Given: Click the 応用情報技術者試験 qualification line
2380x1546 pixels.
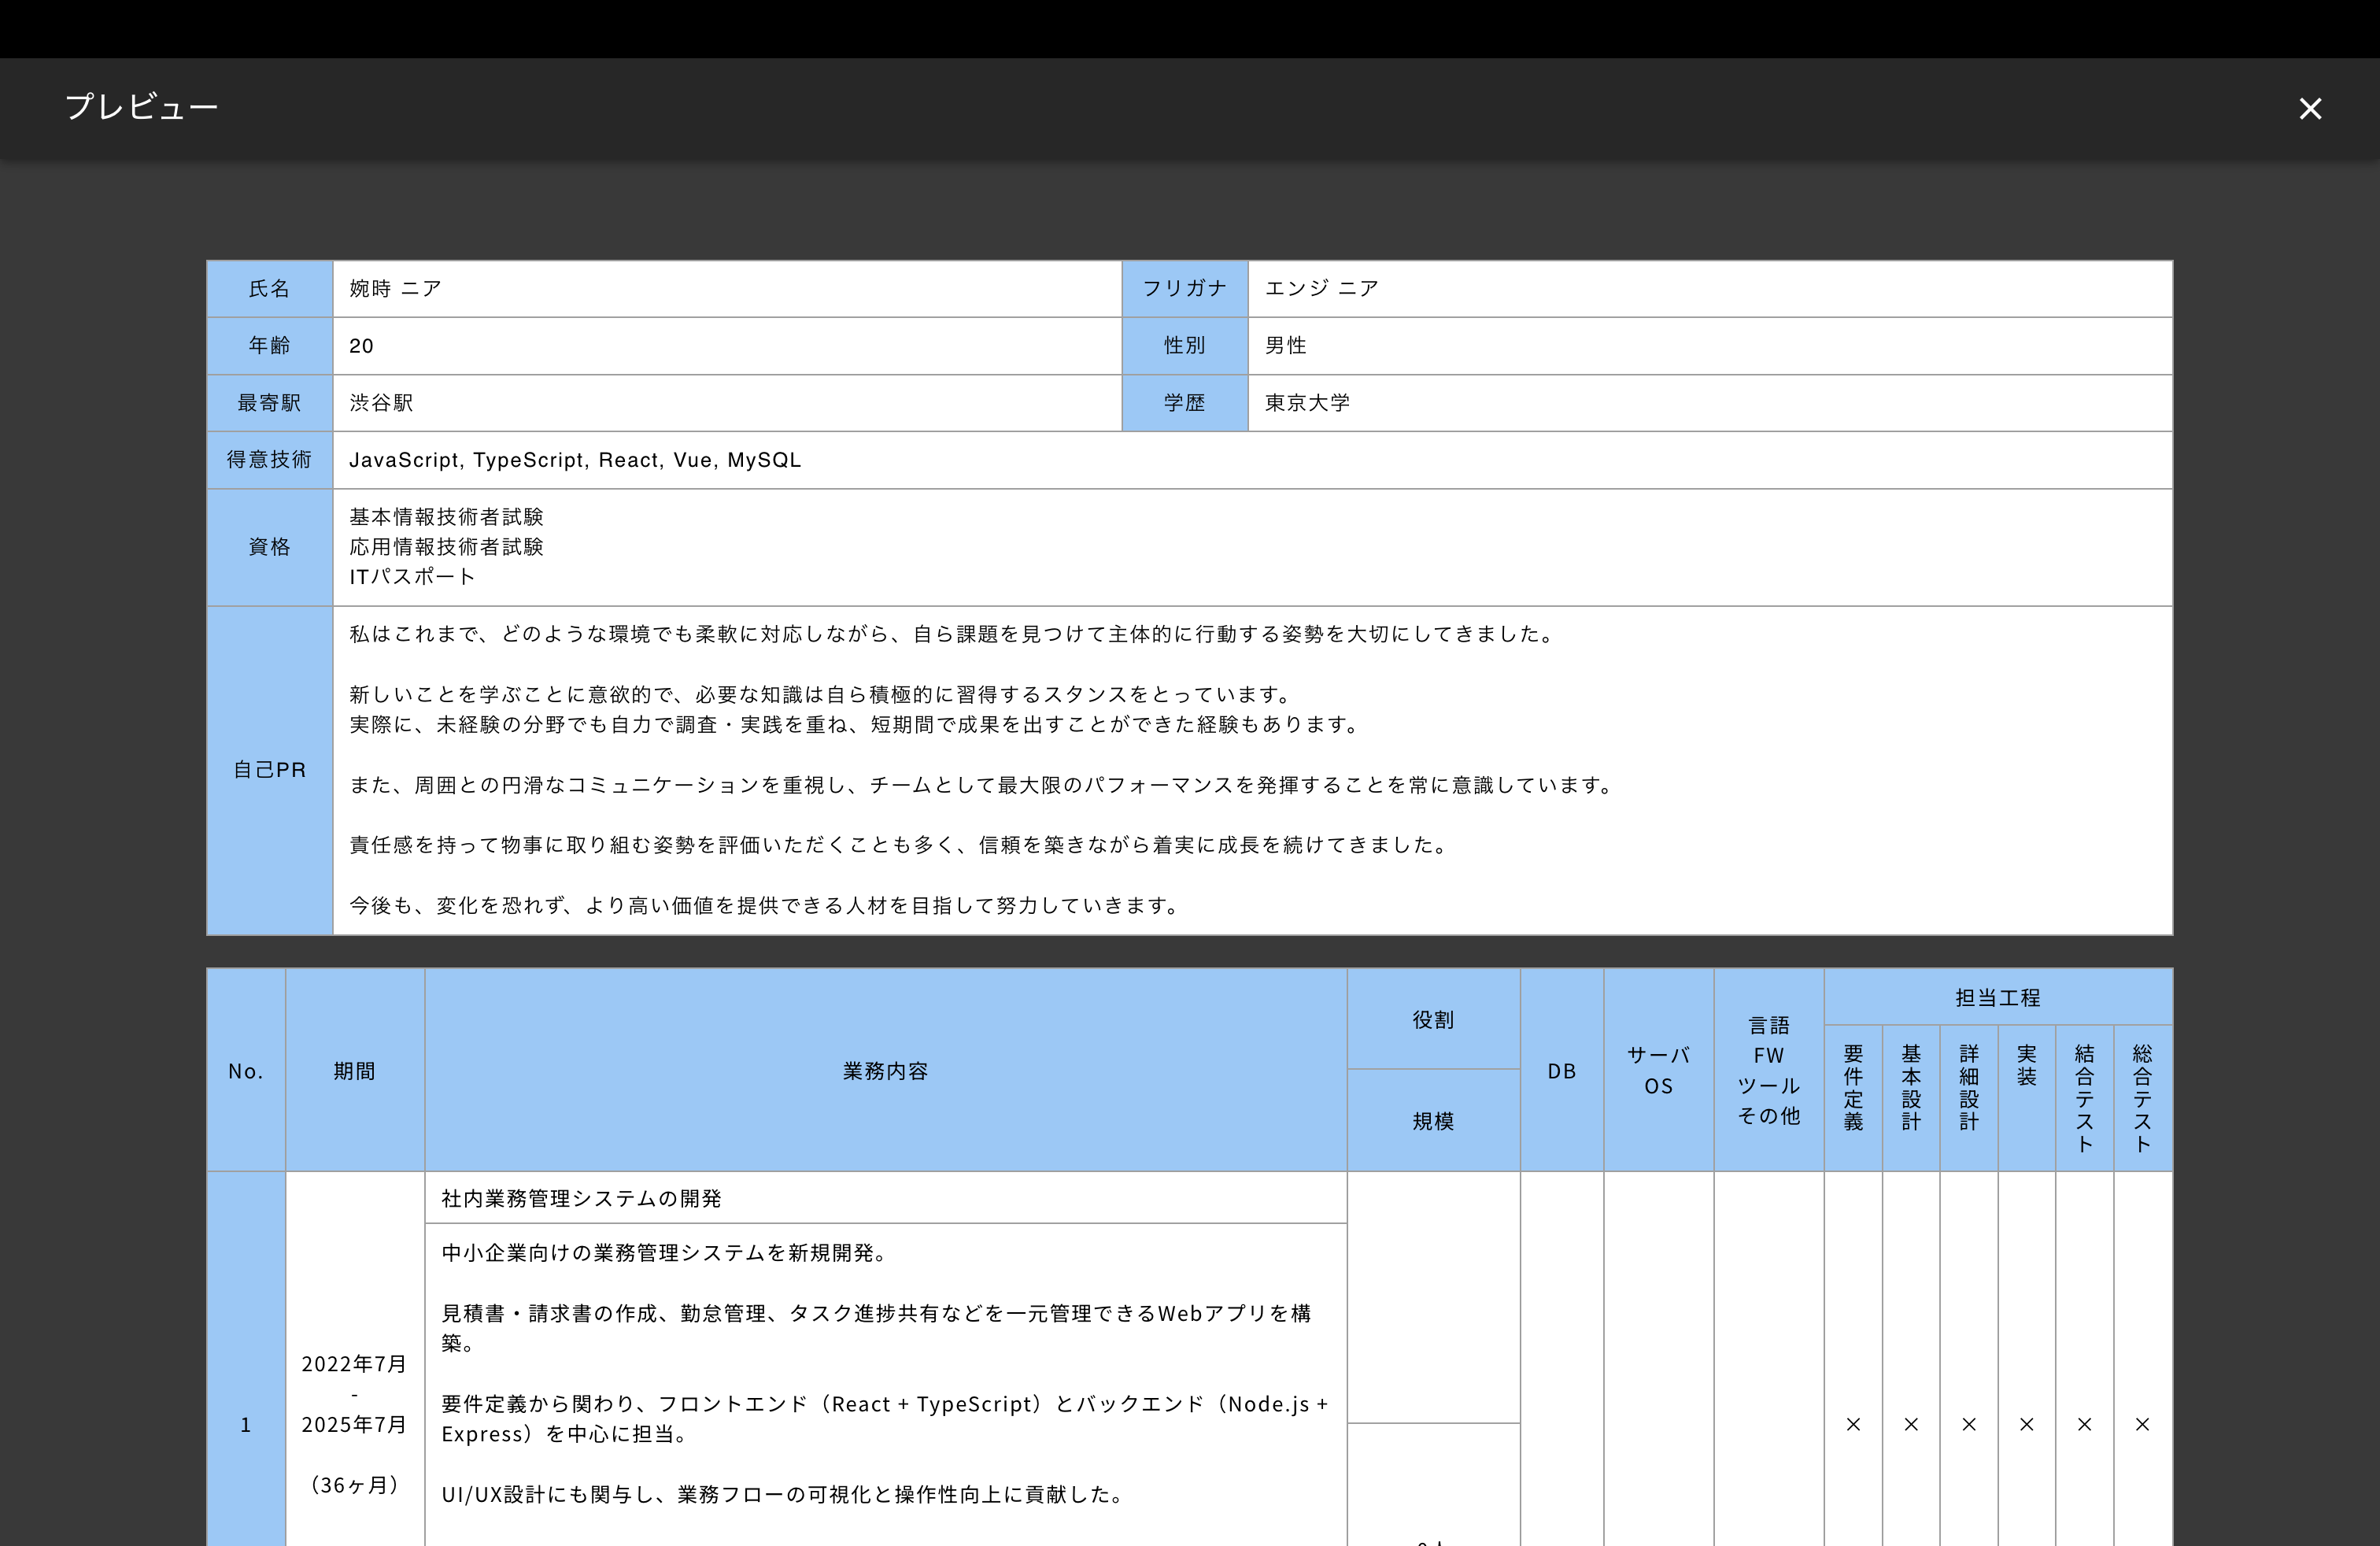Looking at the screenshot, I should pyautogui.click(x=446, y=547).
